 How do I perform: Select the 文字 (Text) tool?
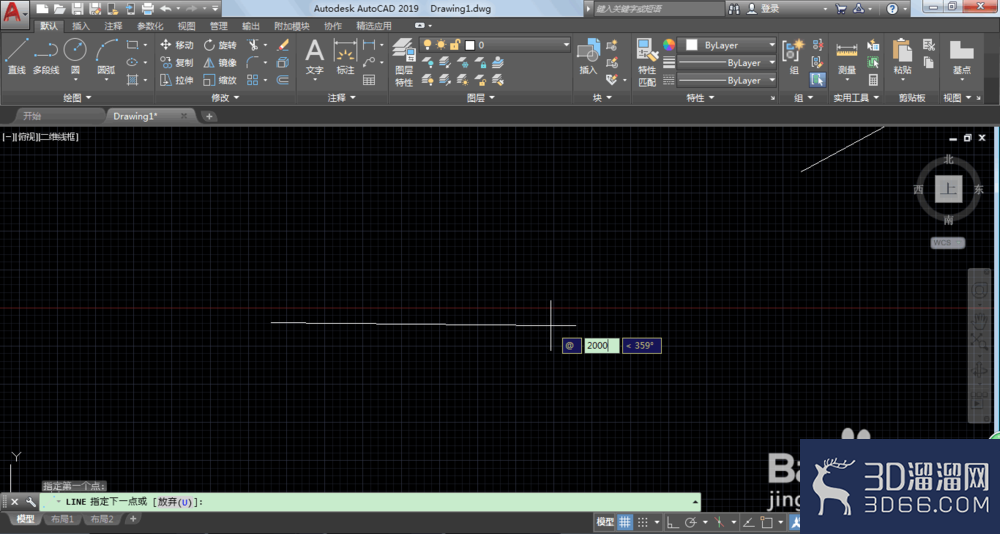click(x=314, y=57)
